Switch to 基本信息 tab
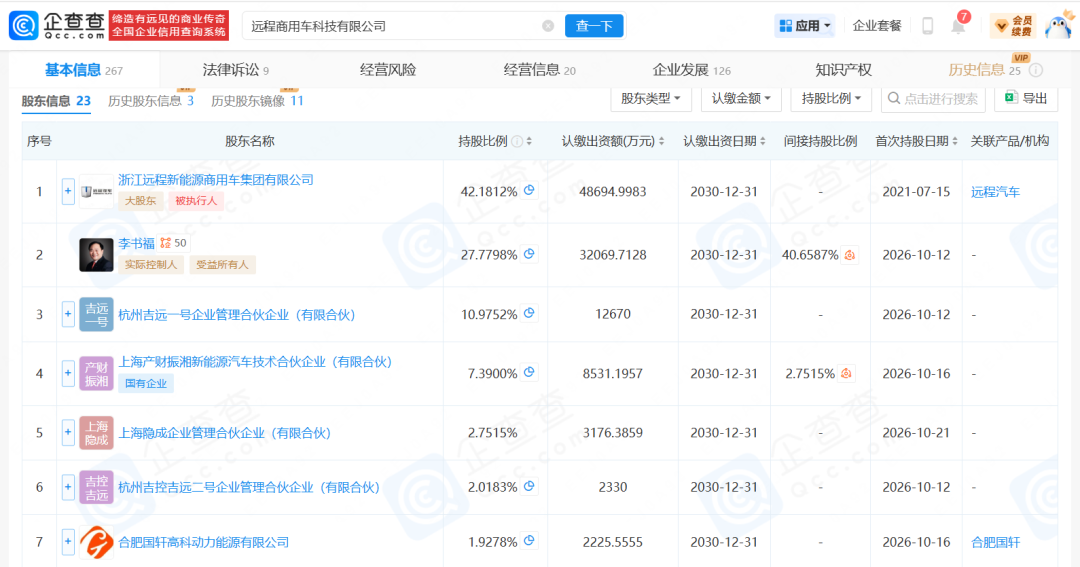The width and height of the screenshot is (1080, 567). point(83,70)
